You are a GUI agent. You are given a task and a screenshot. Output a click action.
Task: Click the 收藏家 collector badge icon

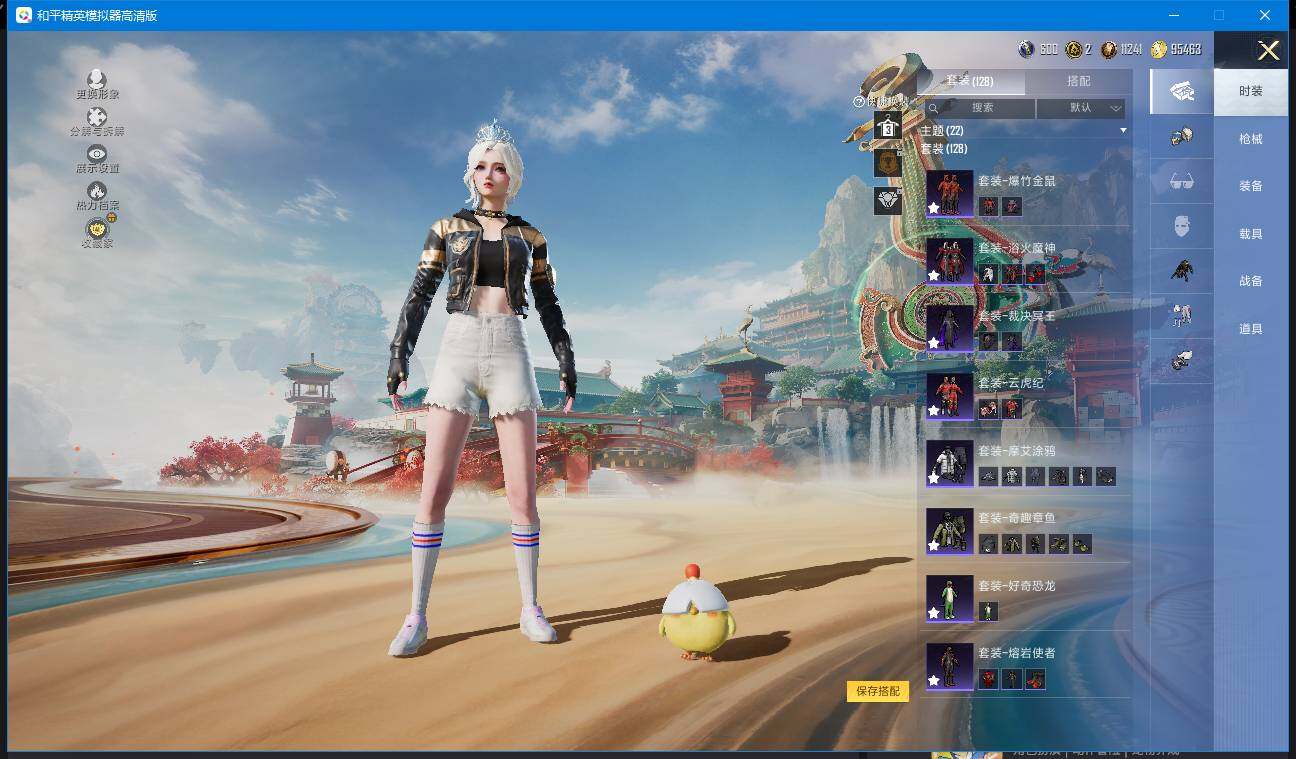coord(97,229)
